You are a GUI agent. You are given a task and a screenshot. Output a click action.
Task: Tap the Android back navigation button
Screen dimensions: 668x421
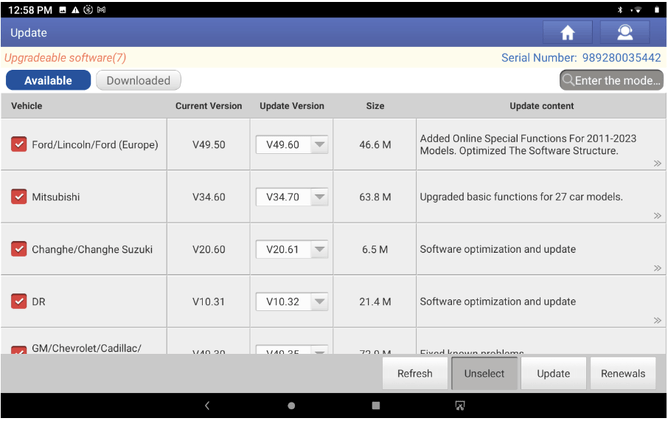[x=207, y=406]
